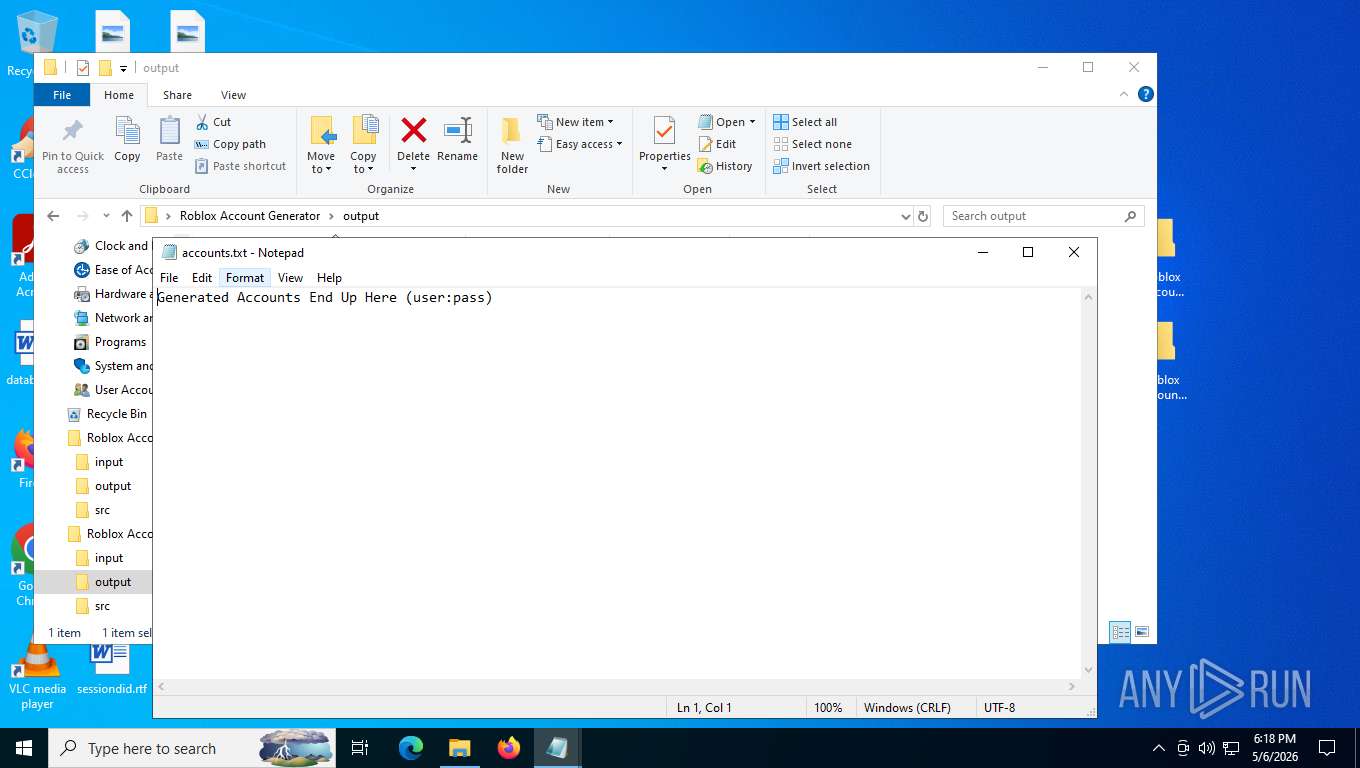The image size is (1360, 768).
Task: Click the Windows Start button
Action: (x=23, y=748)
